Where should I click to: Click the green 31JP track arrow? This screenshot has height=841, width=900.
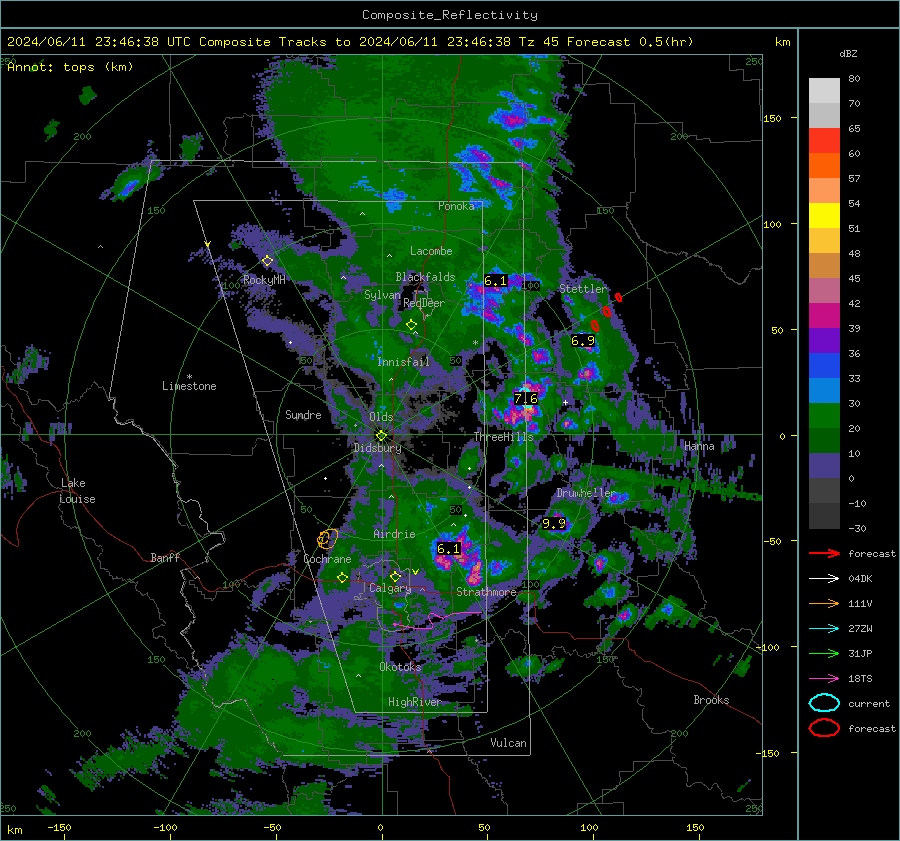click(824, 653)
